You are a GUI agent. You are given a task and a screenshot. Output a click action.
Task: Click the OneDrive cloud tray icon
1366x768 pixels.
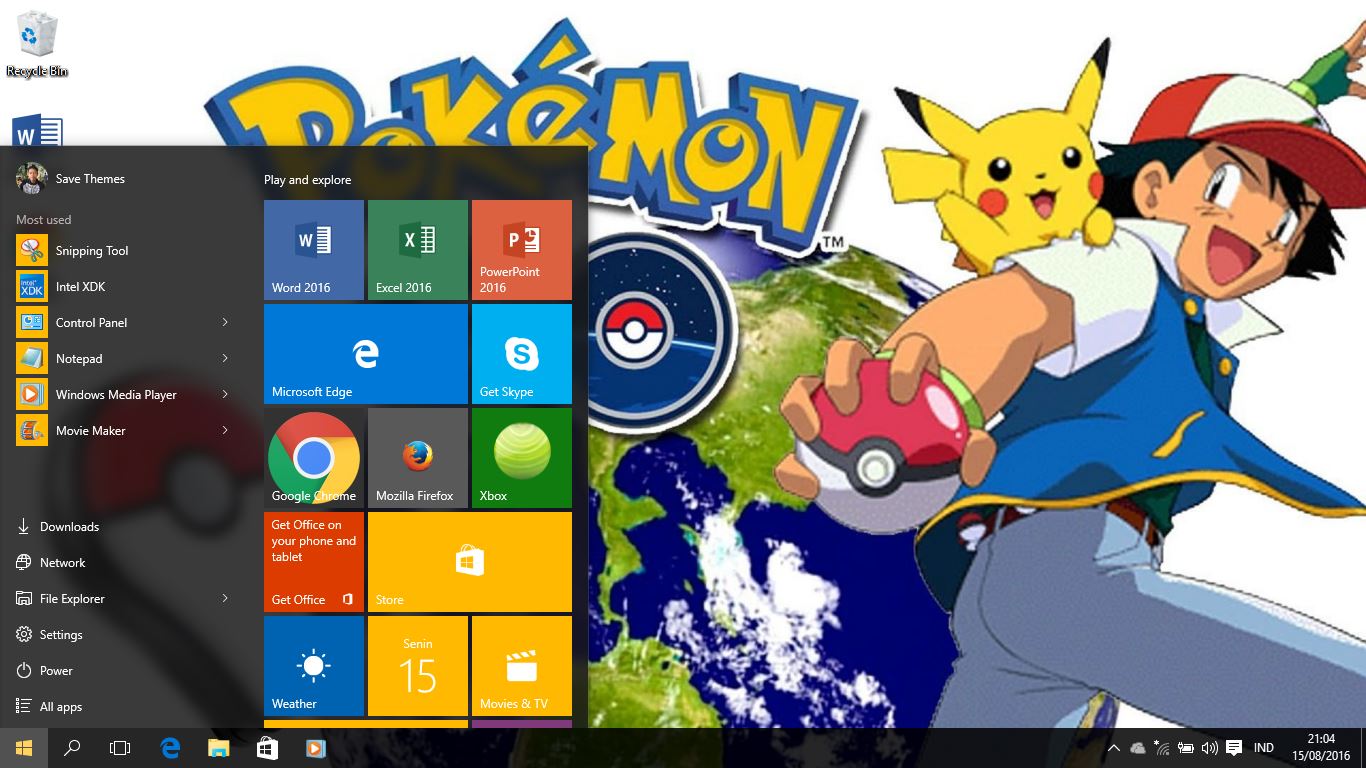(1138, 748)
